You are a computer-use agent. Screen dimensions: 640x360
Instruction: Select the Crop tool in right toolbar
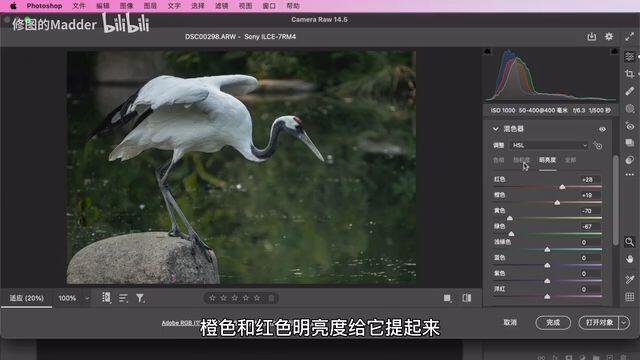pyautogui.click(x=629, y=74)
